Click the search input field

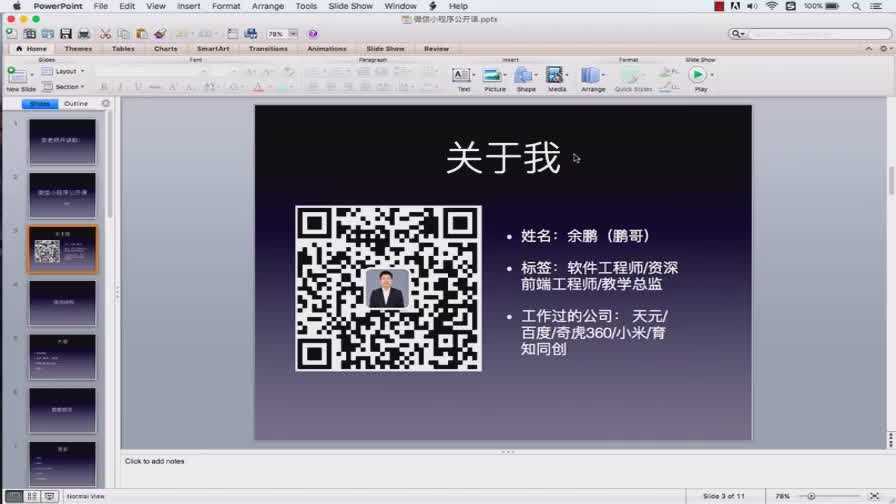[x=819, y=34]
